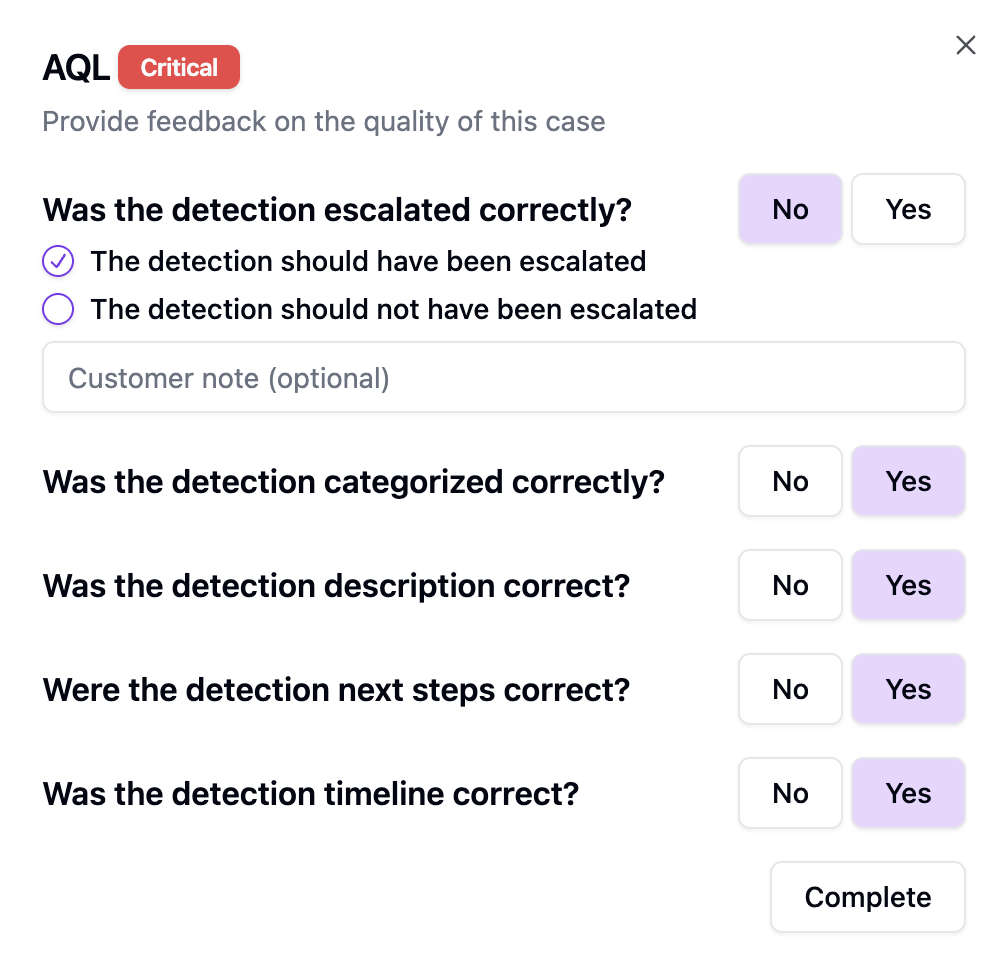
Task: Select 'The detection should not have been escalated'
Action: pos(393,309)
